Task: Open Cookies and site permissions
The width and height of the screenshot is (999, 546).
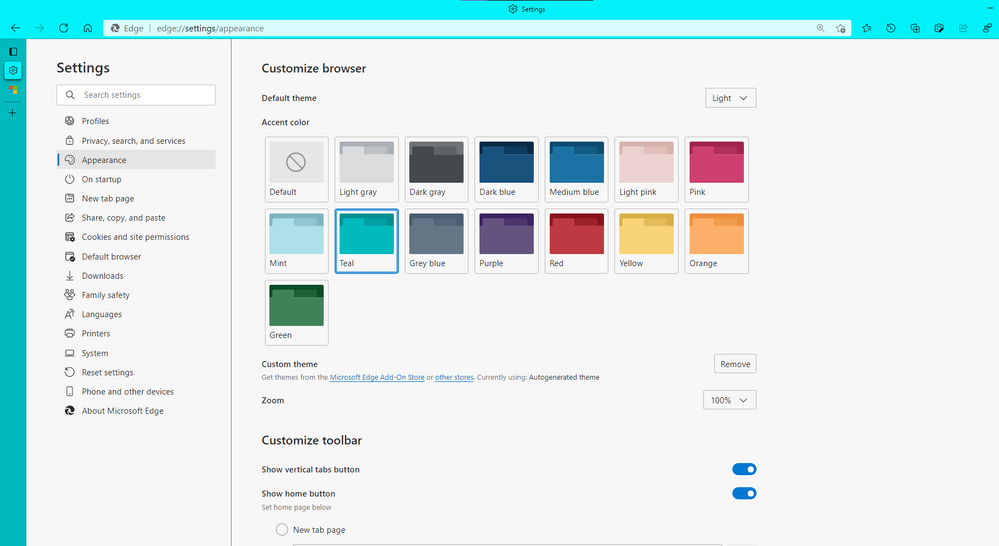Action: click(x=136, y=236)
